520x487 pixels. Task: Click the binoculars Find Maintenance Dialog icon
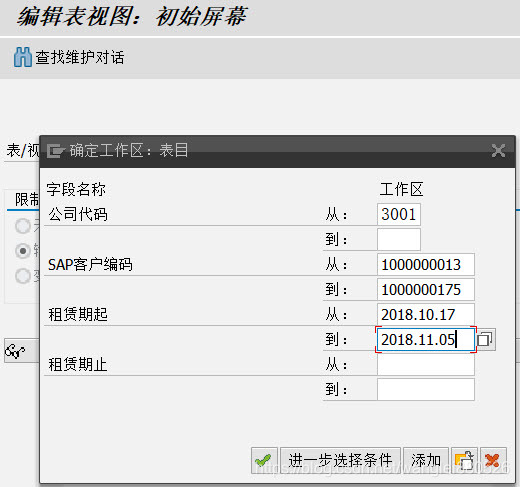23,57
